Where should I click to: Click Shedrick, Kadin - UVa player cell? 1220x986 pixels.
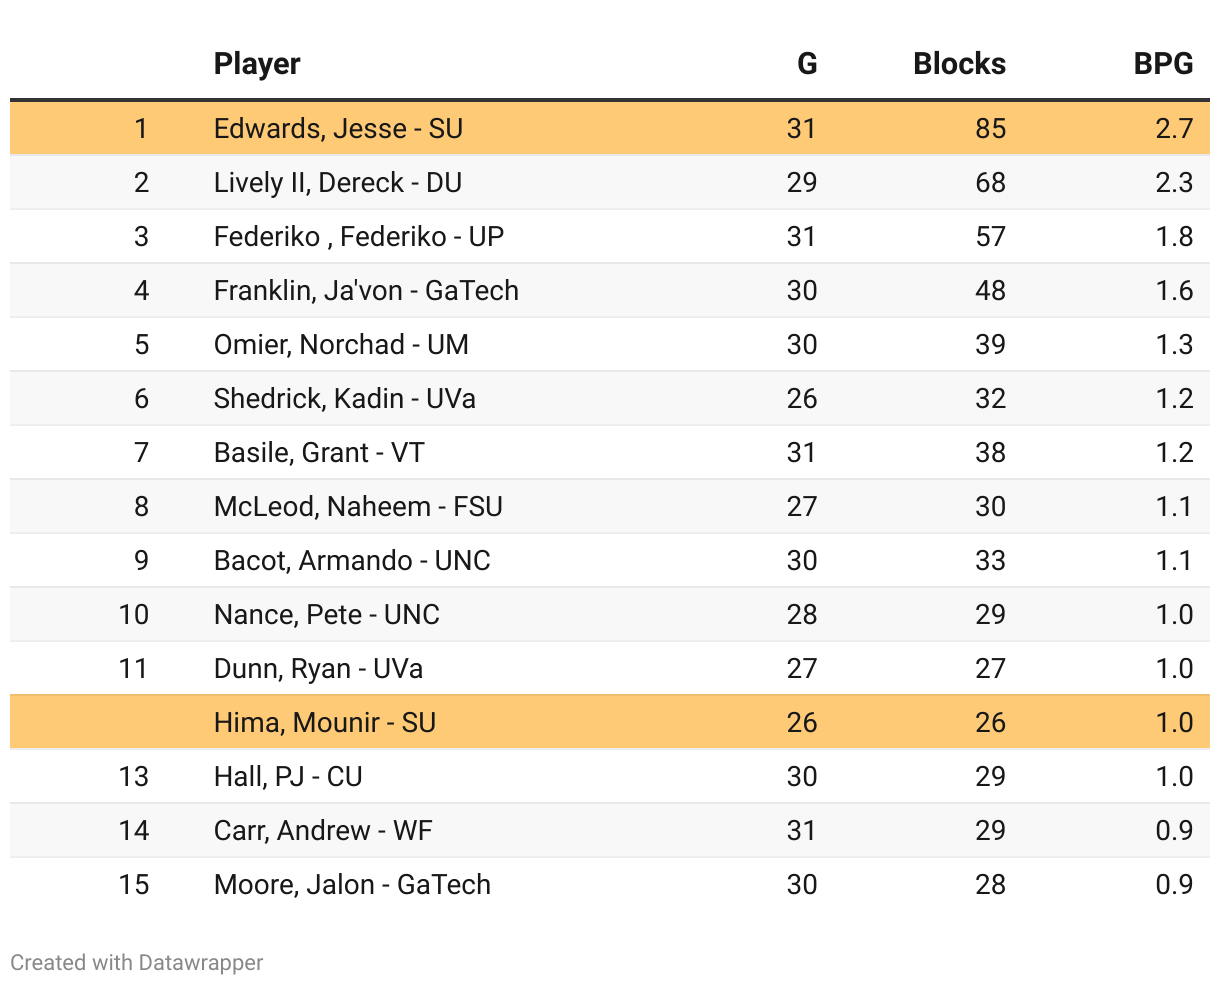point(344,399)
